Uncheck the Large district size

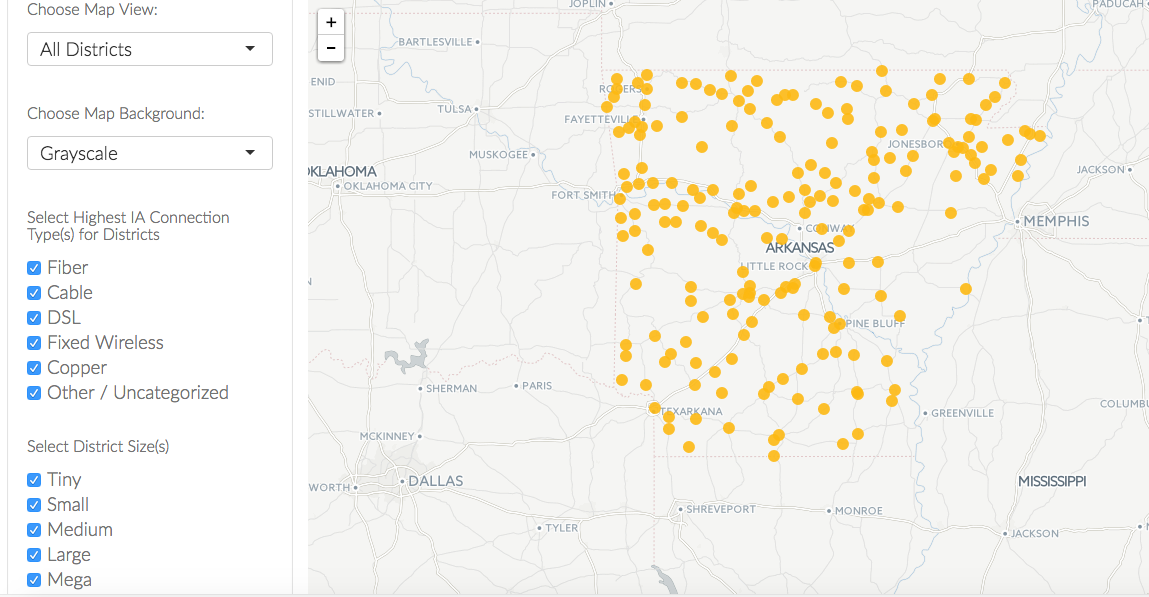(34, 555)
